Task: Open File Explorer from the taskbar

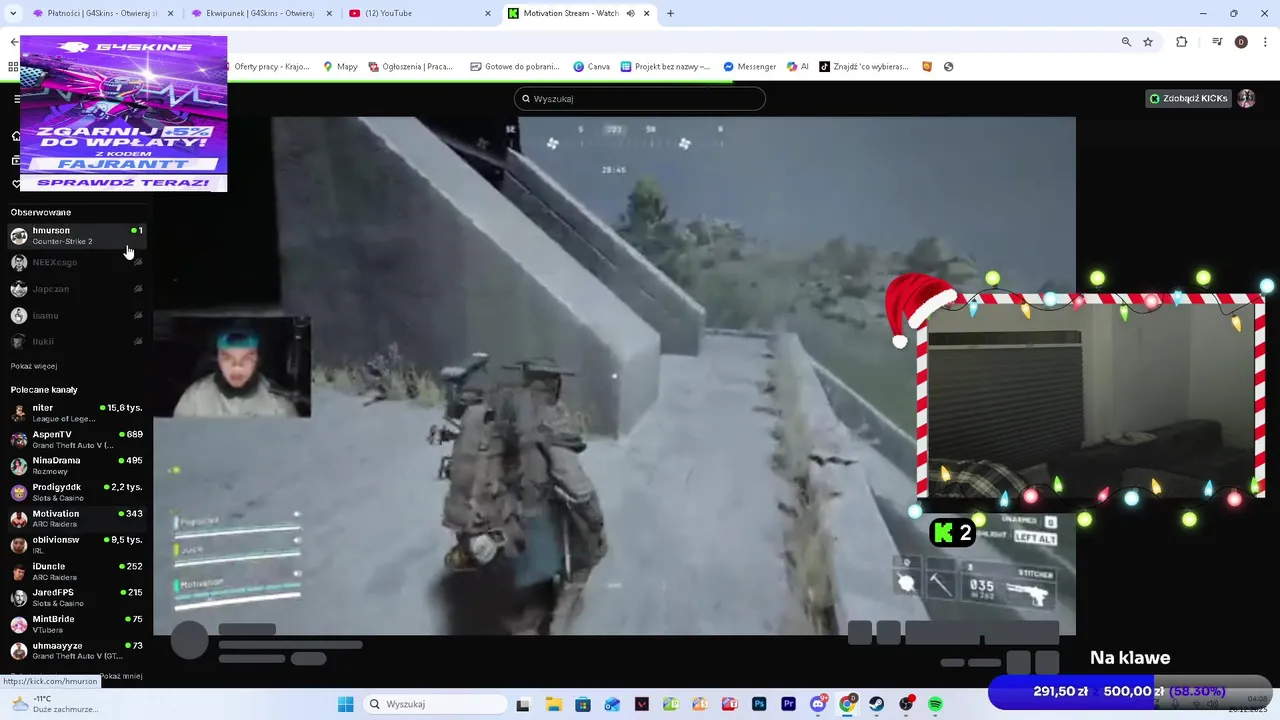Action: tap(553, 704)
